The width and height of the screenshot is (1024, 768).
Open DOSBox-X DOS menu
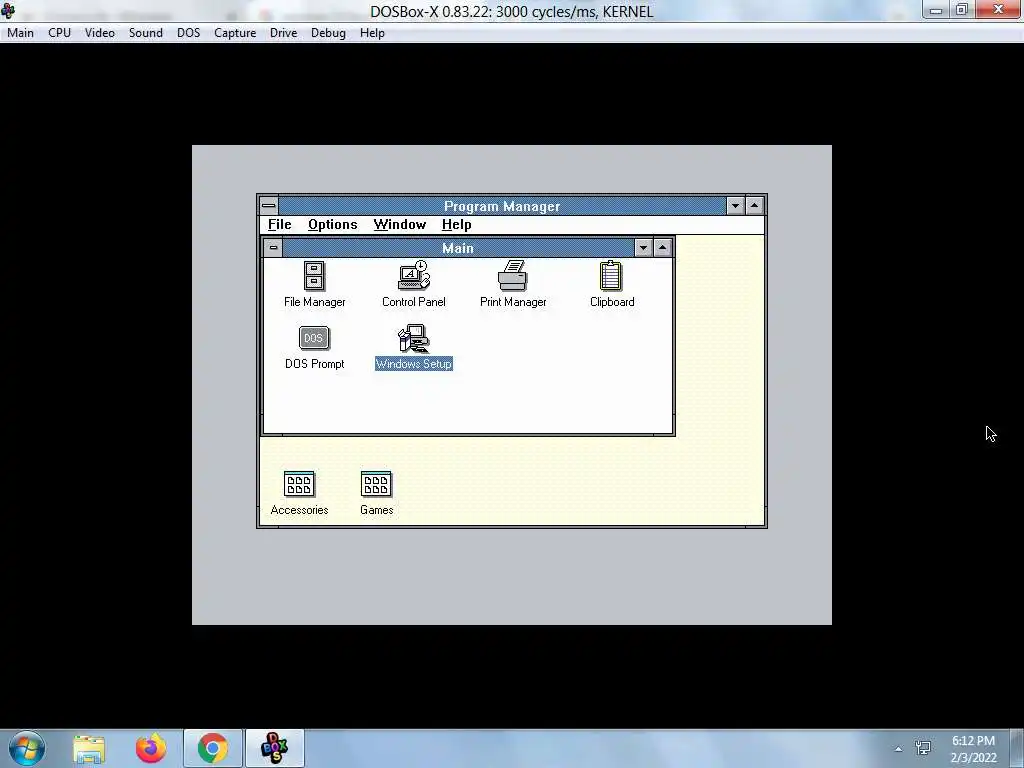(189, 33)
